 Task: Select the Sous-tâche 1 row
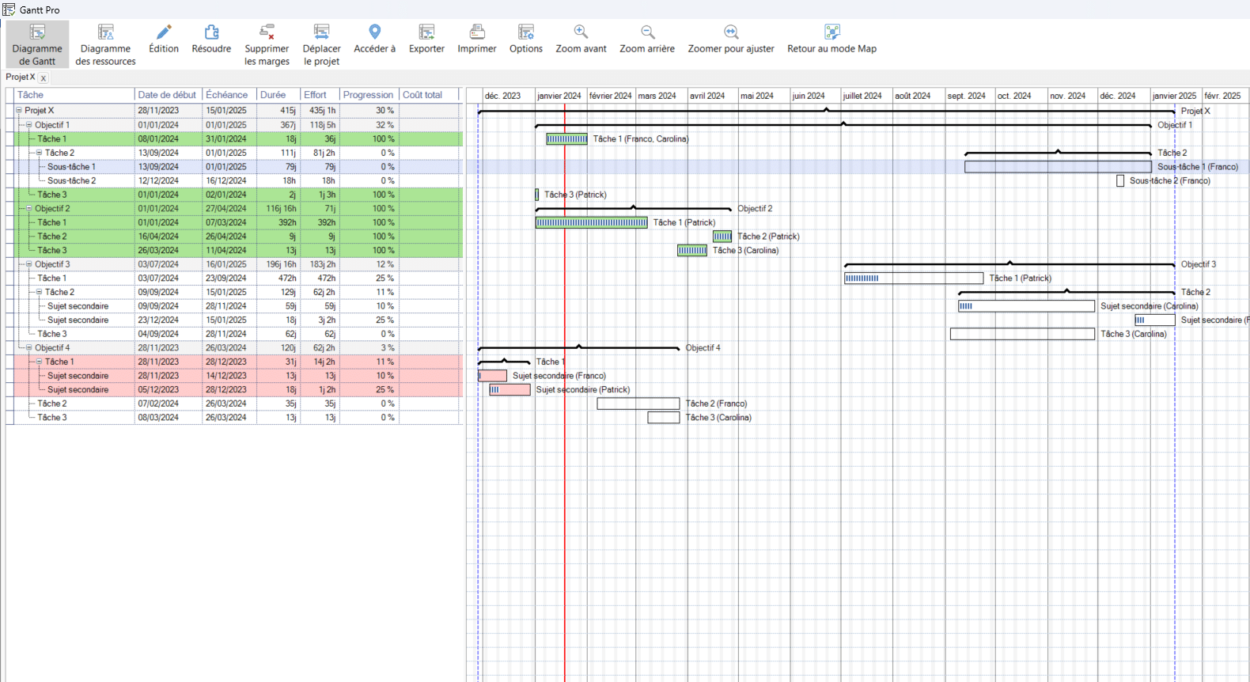pyautogui.click(x=72, y=167)
